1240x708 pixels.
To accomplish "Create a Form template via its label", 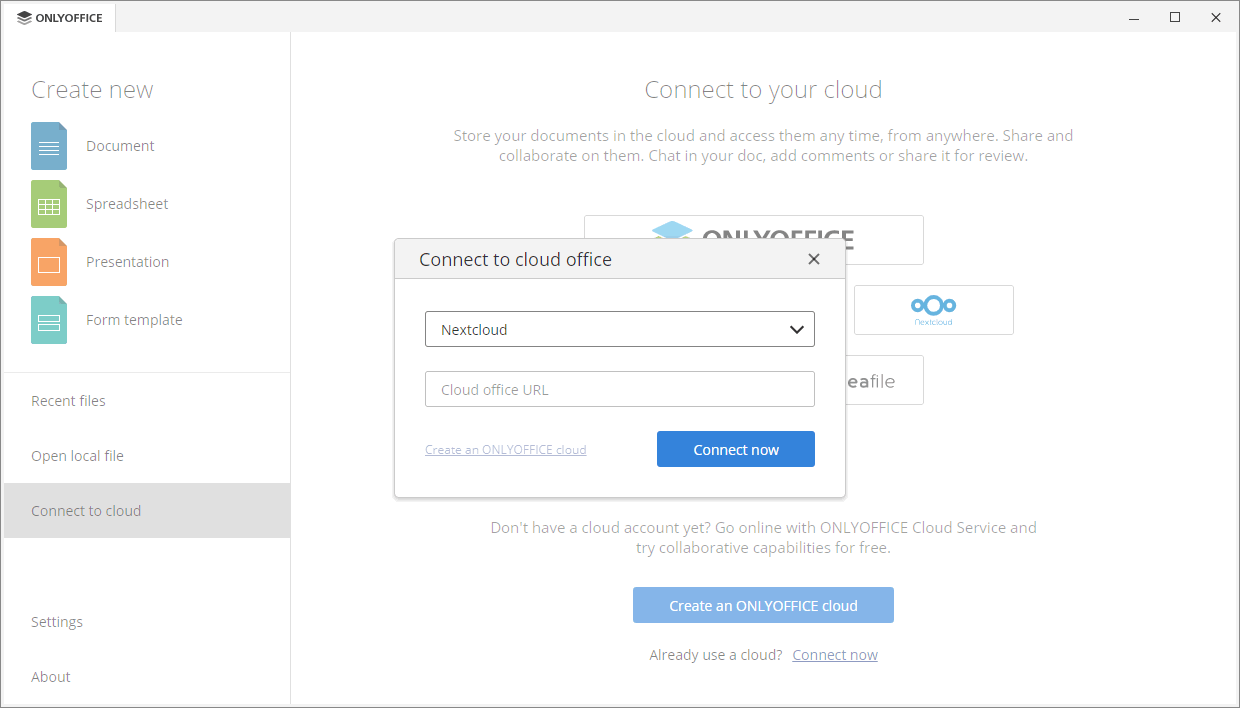I will (x=134, y=320).
